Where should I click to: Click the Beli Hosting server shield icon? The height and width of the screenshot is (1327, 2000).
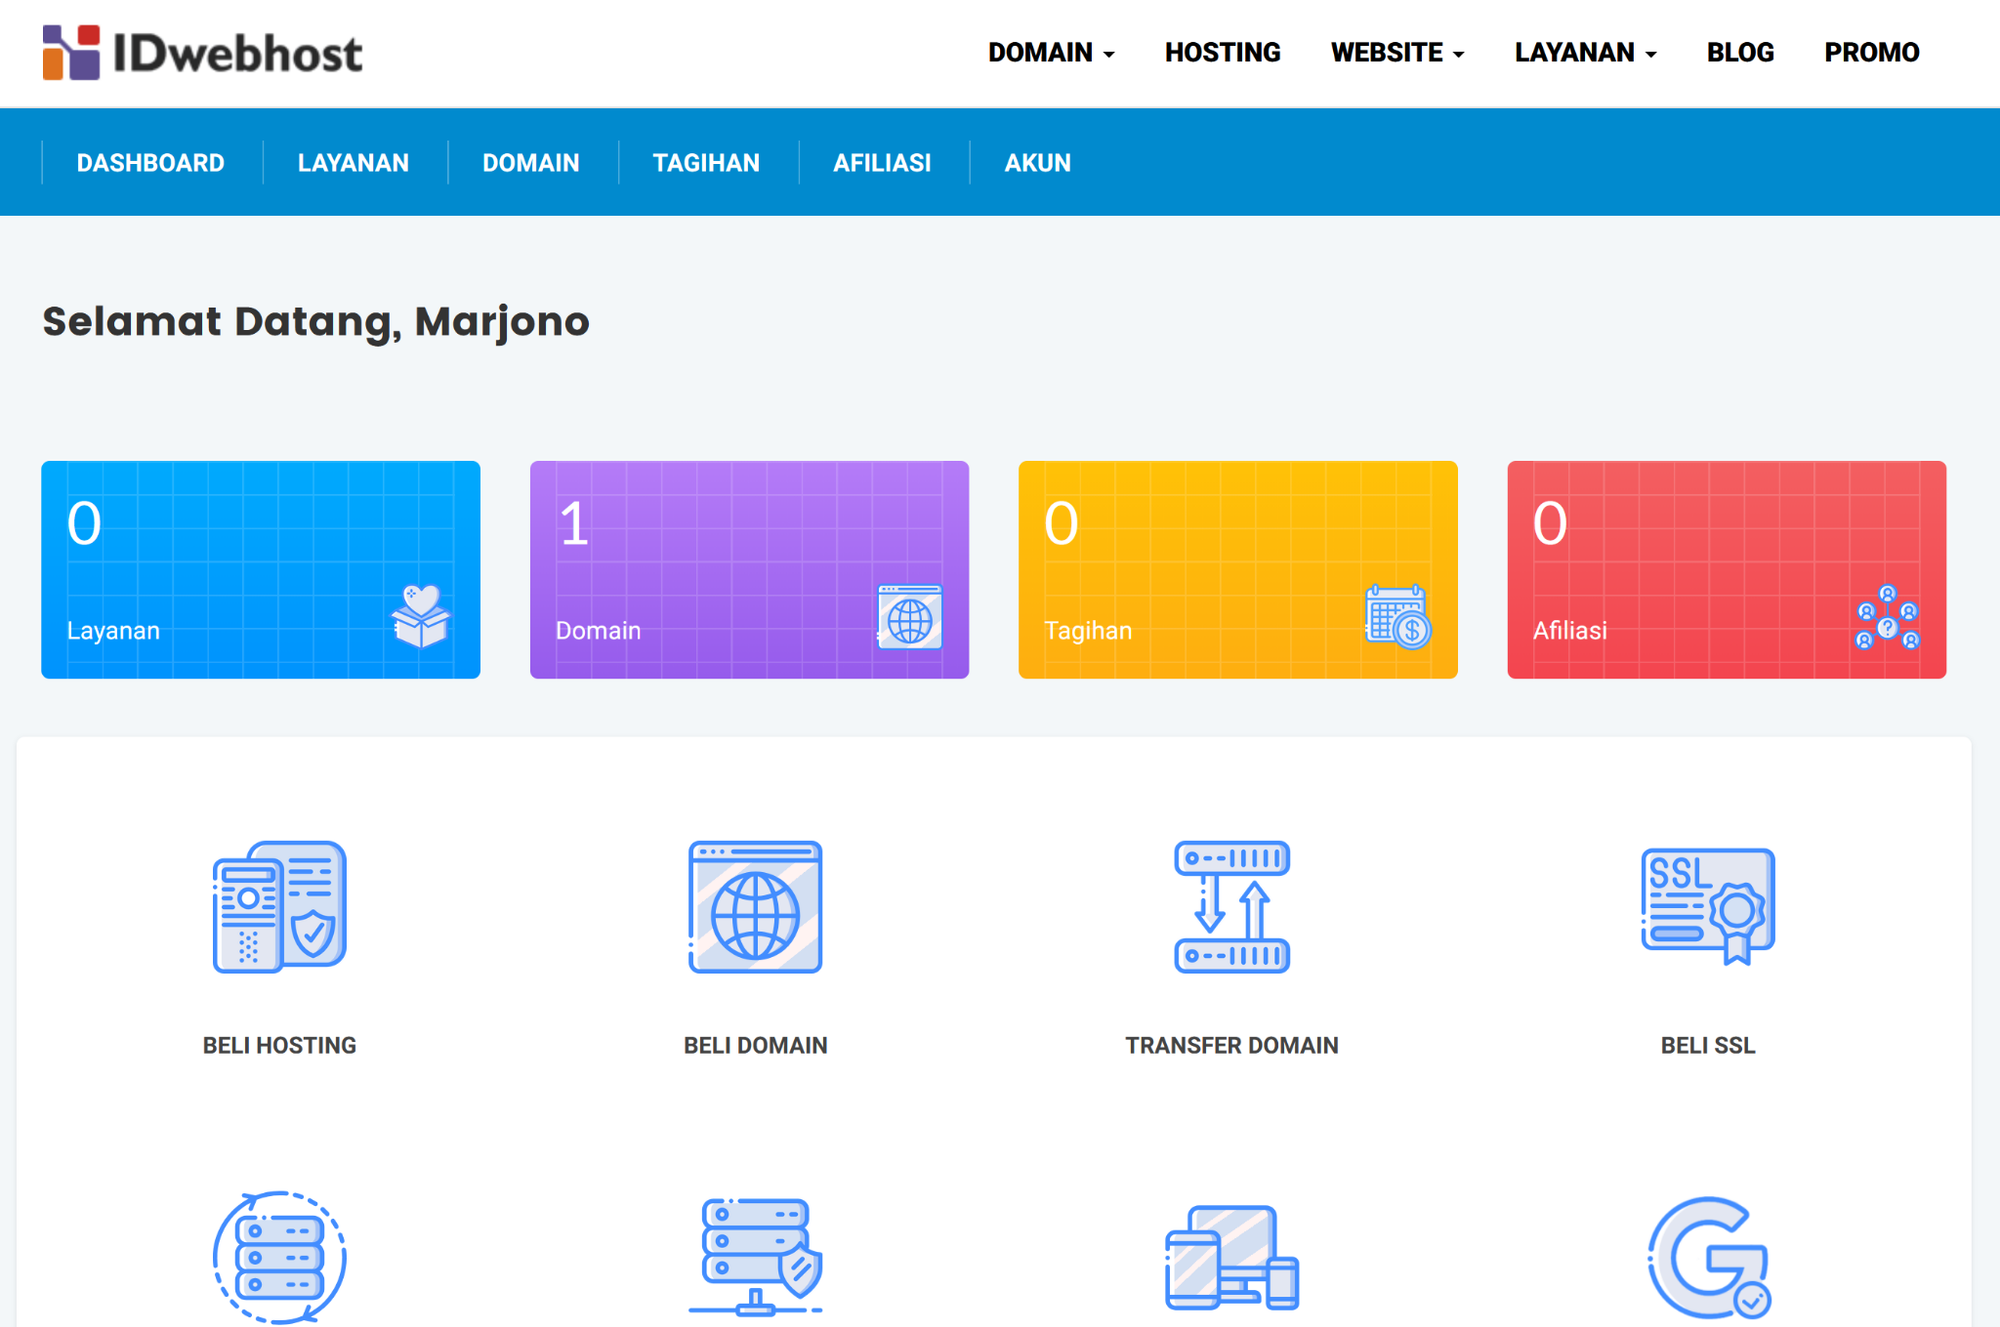(x=280, y=906)
